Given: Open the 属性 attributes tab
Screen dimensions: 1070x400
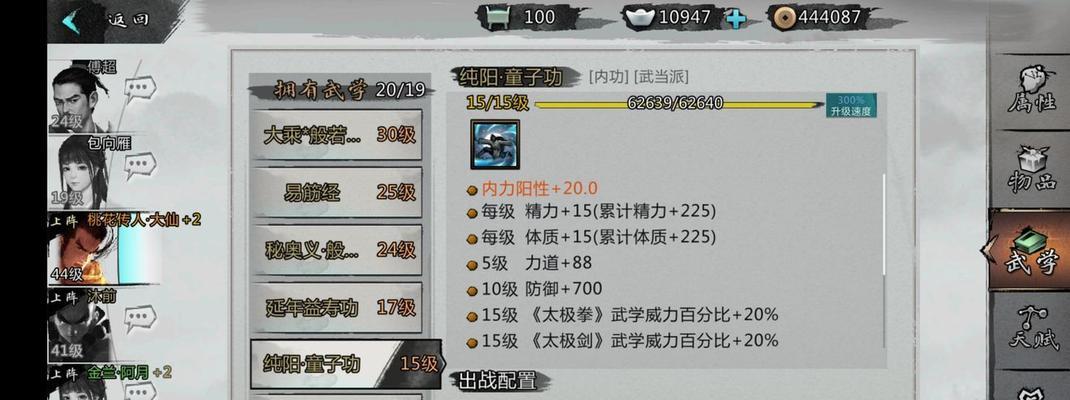Looking at the screenshot, I should (1030, 92).
